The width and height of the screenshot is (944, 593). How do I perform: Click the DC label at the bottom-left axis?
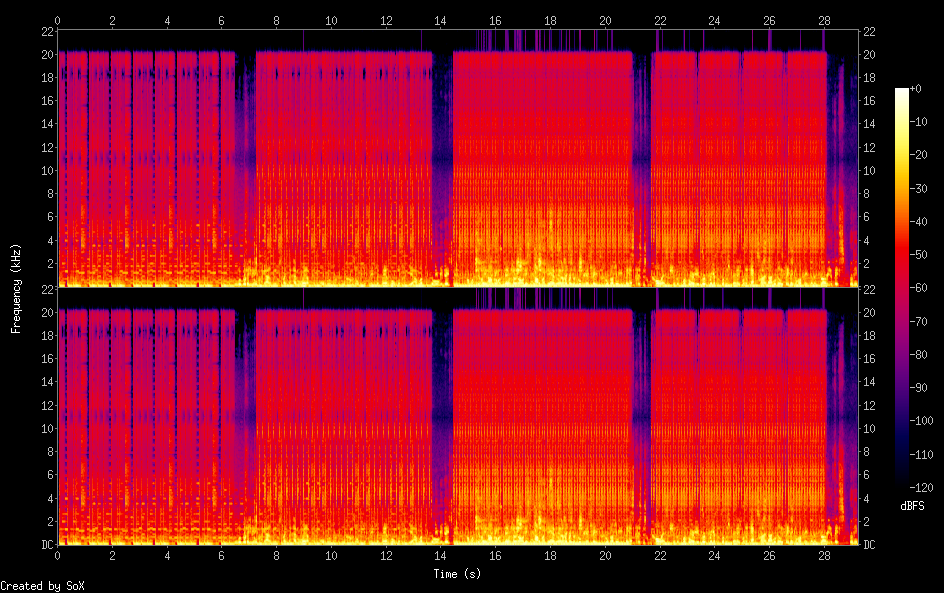[46, 545]
